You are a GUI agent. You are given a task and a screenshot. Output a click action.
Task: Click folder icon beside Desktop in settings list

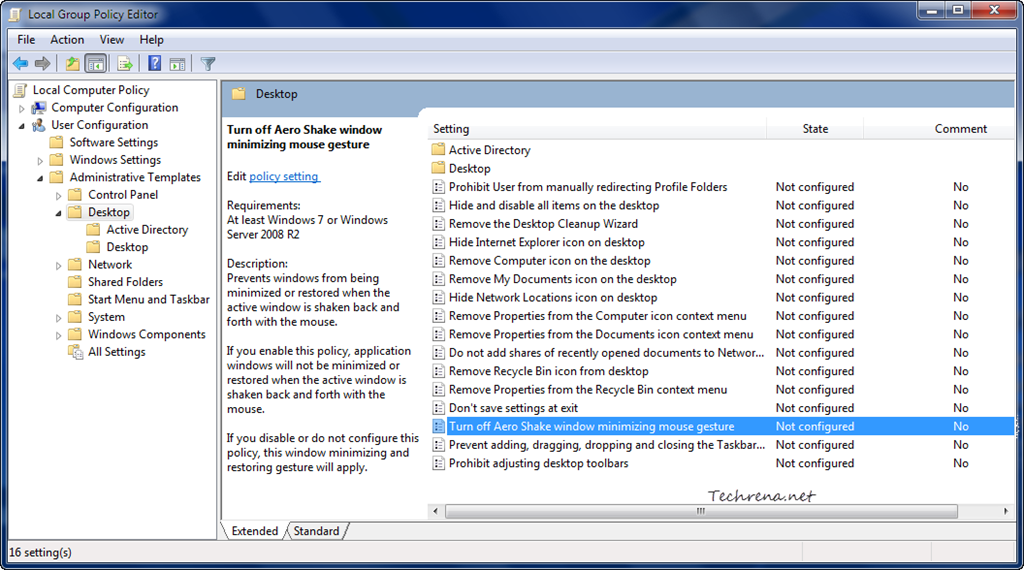point(438,168)
